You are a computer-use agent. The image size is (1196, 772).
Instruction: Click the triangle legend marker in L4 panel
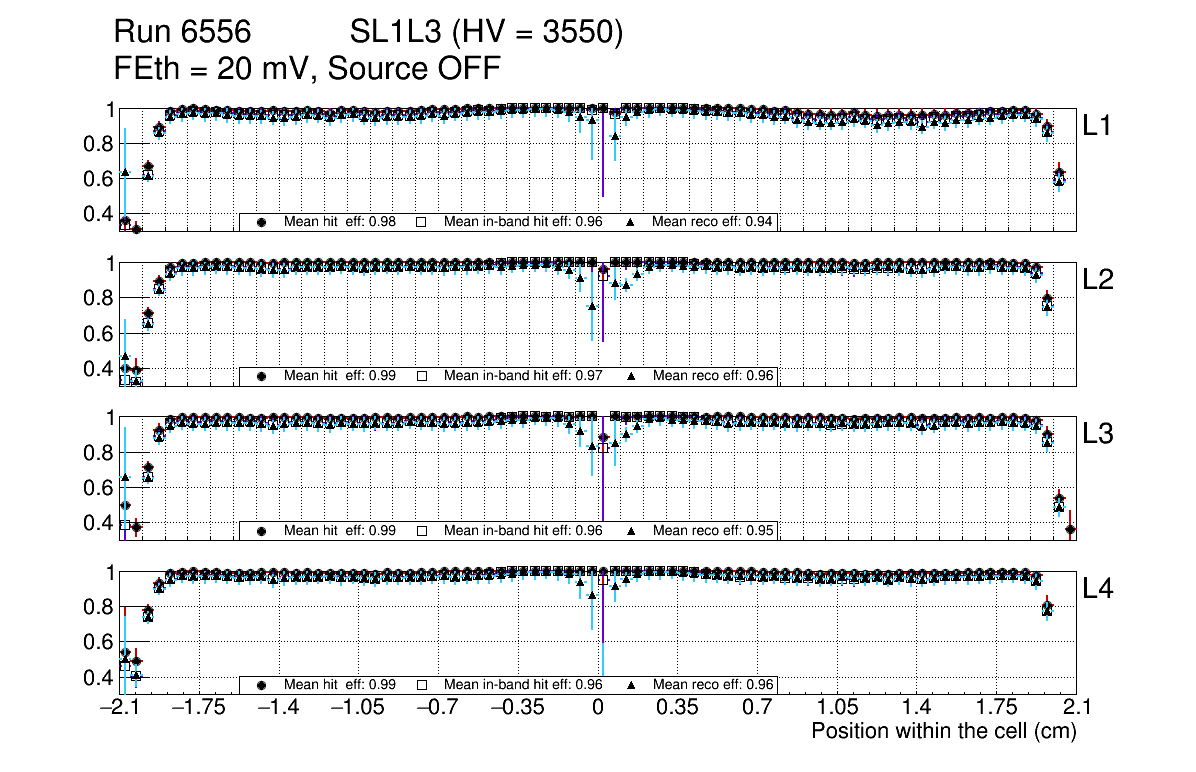click(632, 685)
